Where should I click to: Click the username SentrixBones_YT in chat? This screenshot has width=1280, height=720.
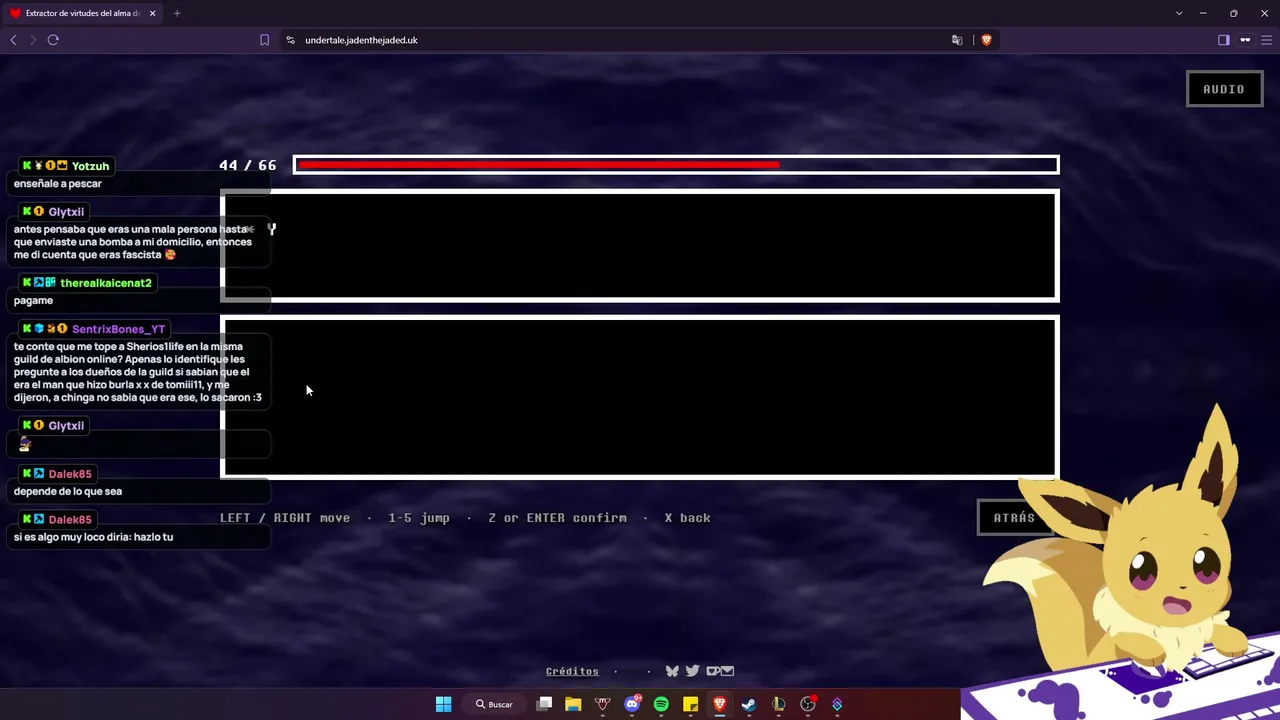118,329
